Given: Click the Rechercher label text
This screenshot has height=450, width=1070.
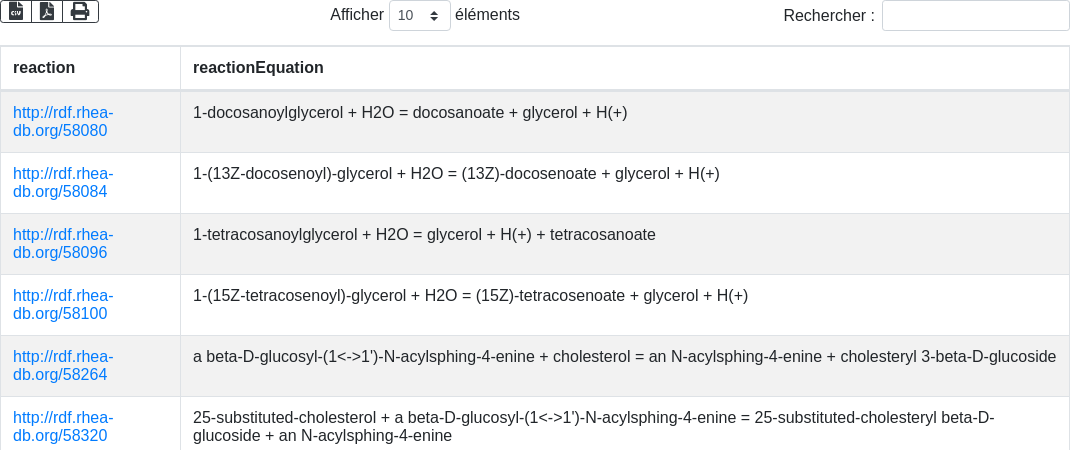Looking at the screenshot, I should point(828,16).
